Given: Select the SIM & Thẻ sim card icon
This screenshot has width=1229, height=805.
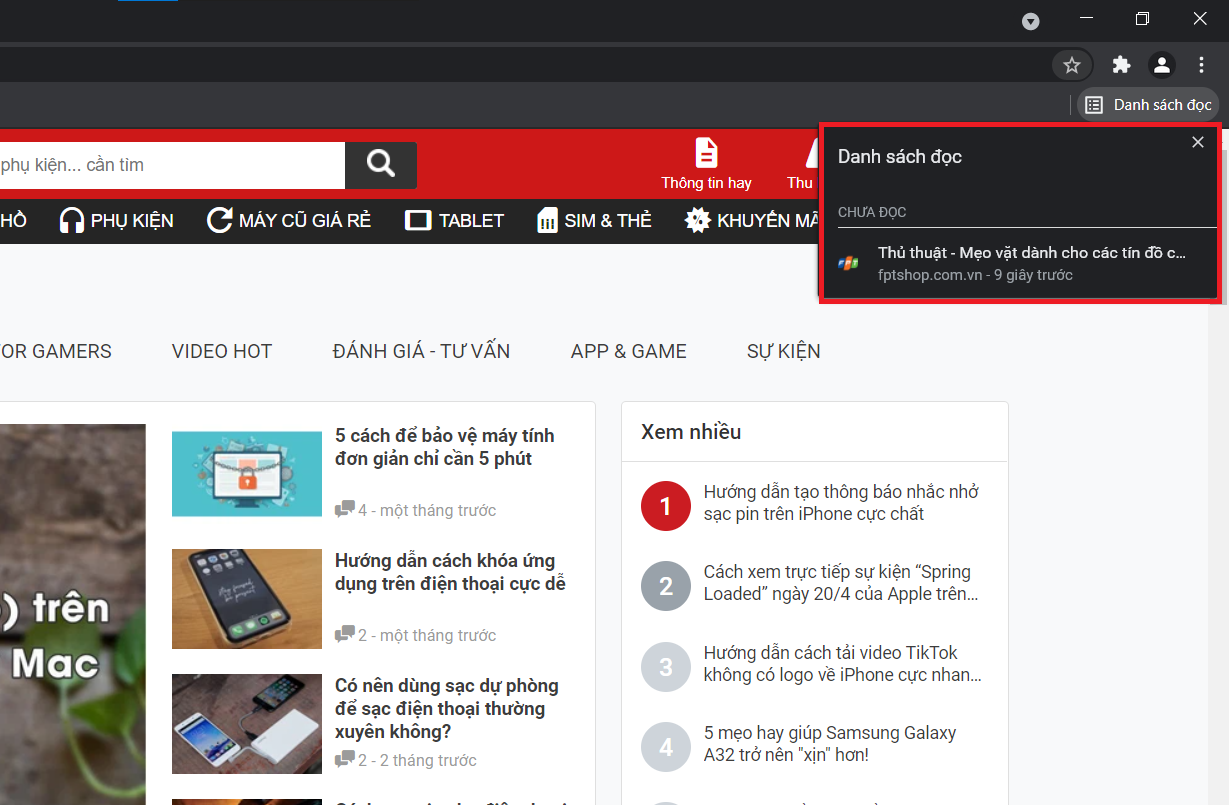Looking at the screenshot, I should 547,220.
